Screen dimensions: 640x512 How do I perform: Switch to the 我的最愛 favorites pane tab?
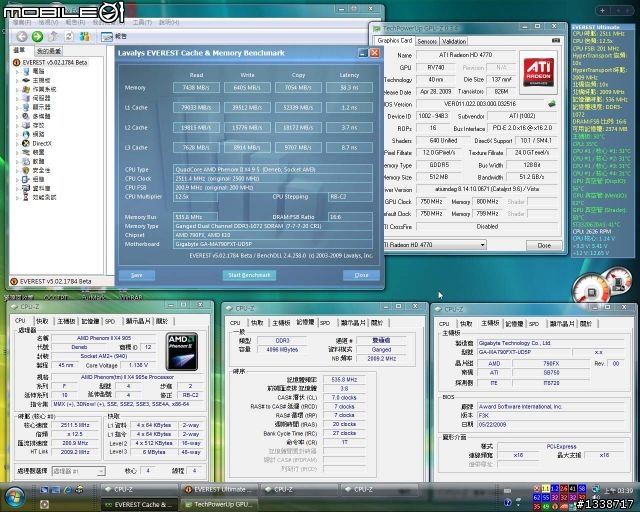tap(49, 51)
